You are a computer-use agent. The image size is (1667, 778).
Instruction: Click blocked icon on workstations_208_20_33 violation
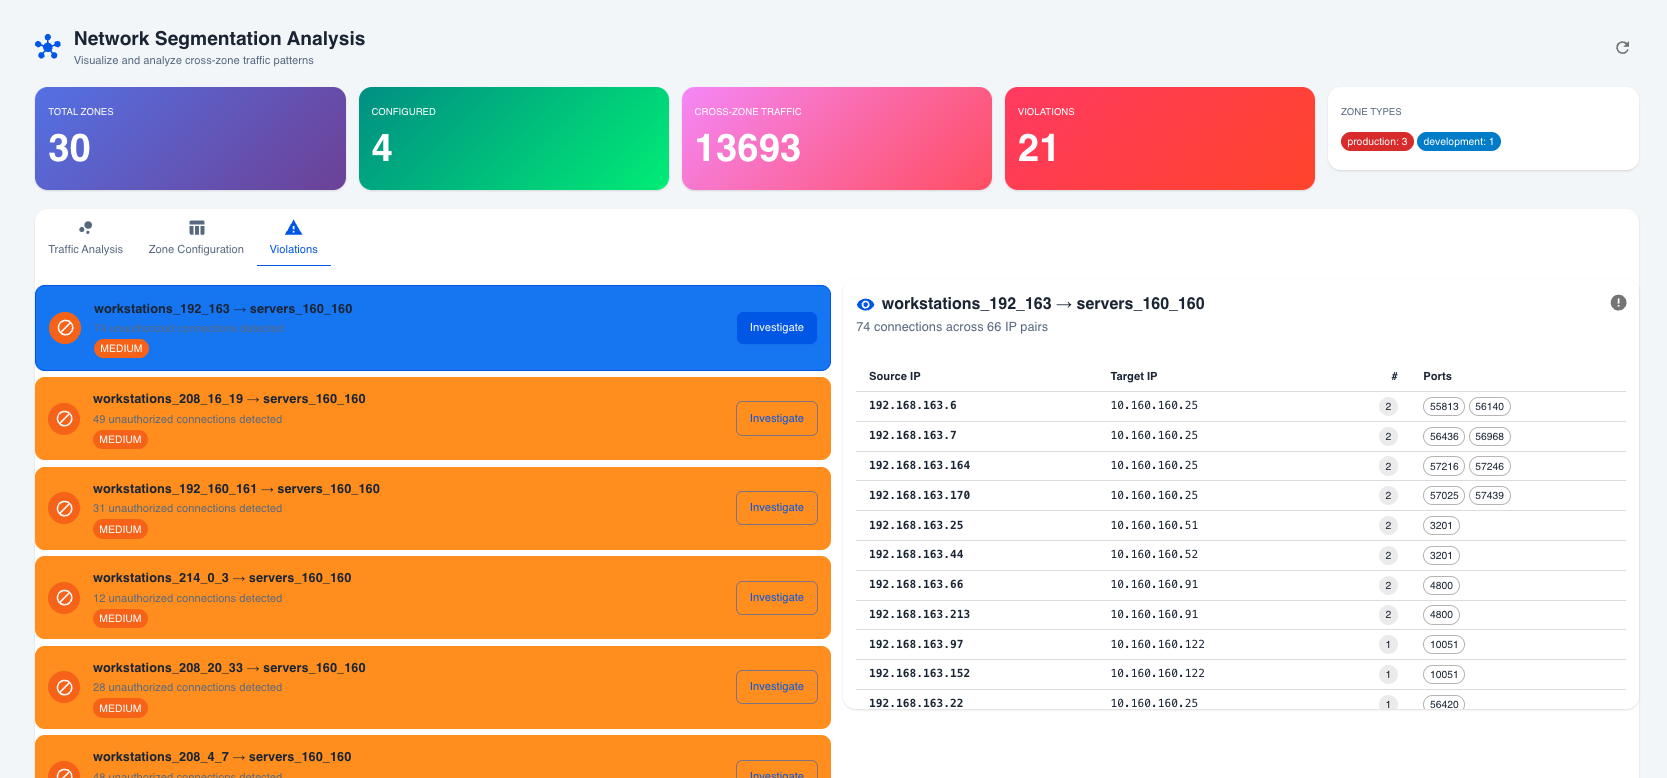65,688
